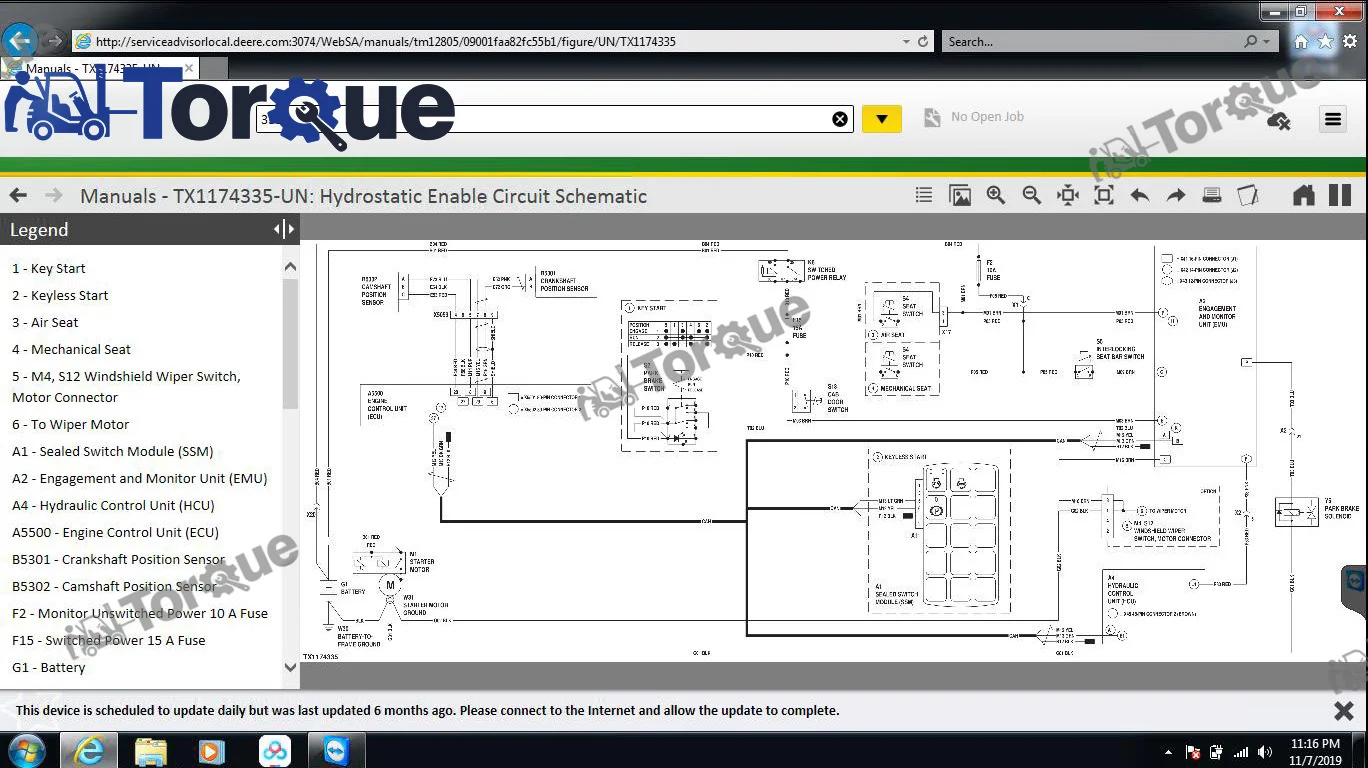Click the redo arrow in the manual toolbar
The image size is (1368, 768).
pyautogui.click(x=1176, y=196)
